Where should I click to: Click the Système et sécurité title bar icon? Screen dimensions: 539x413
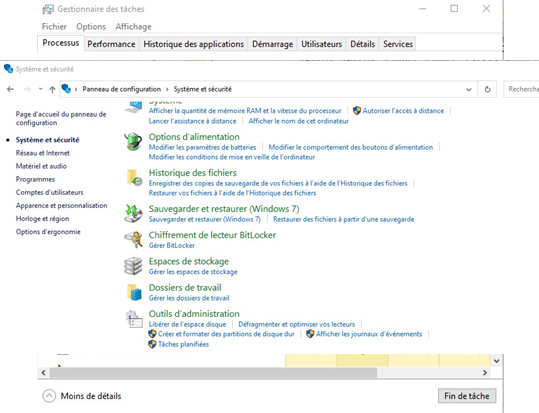pos(8,69)
